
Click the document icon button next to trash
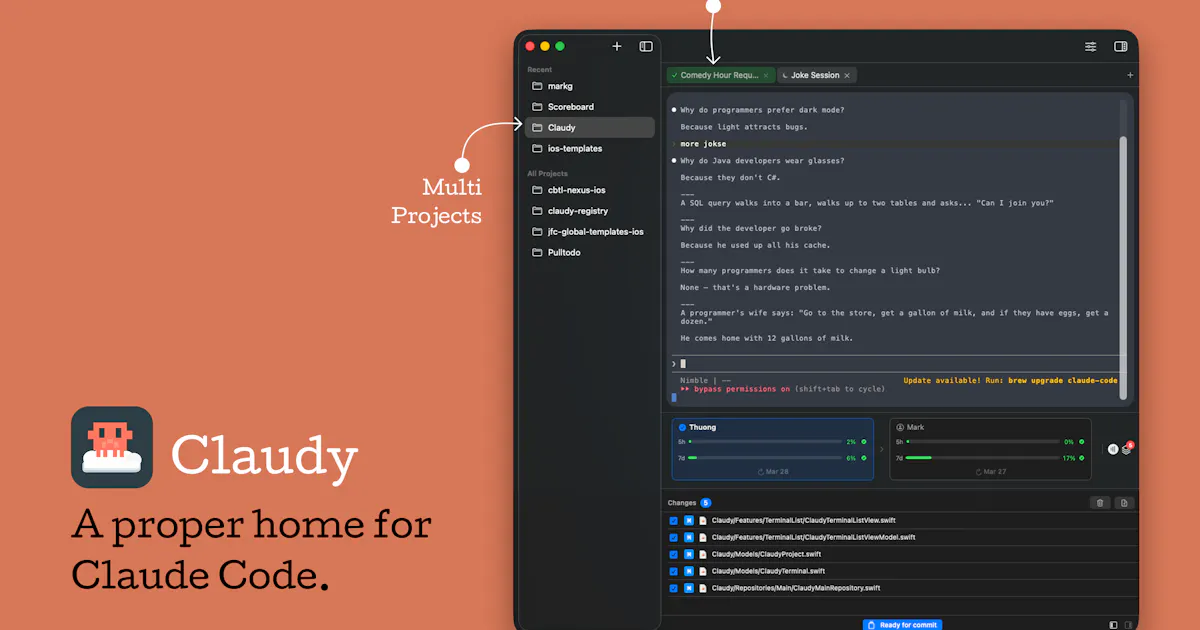coord(1124,503)
